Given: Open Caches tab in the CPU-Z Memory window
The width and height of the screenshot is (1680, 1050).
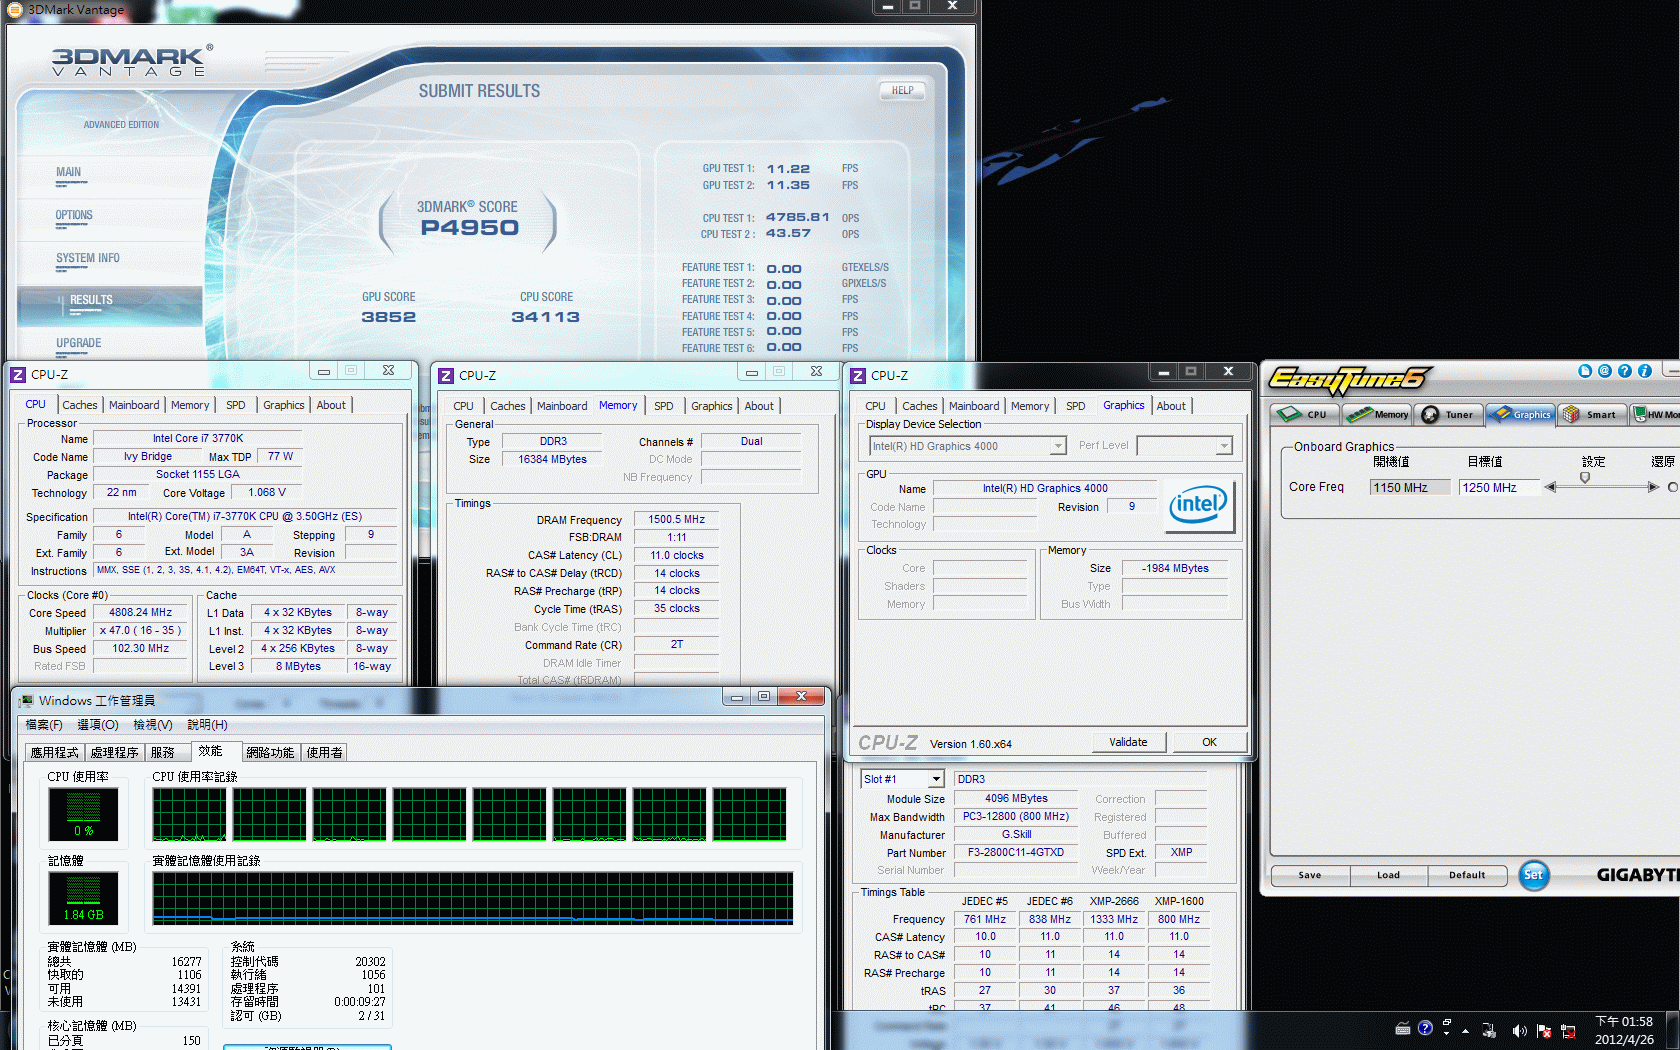Looking at the screenshot, I should pos(507,406).
